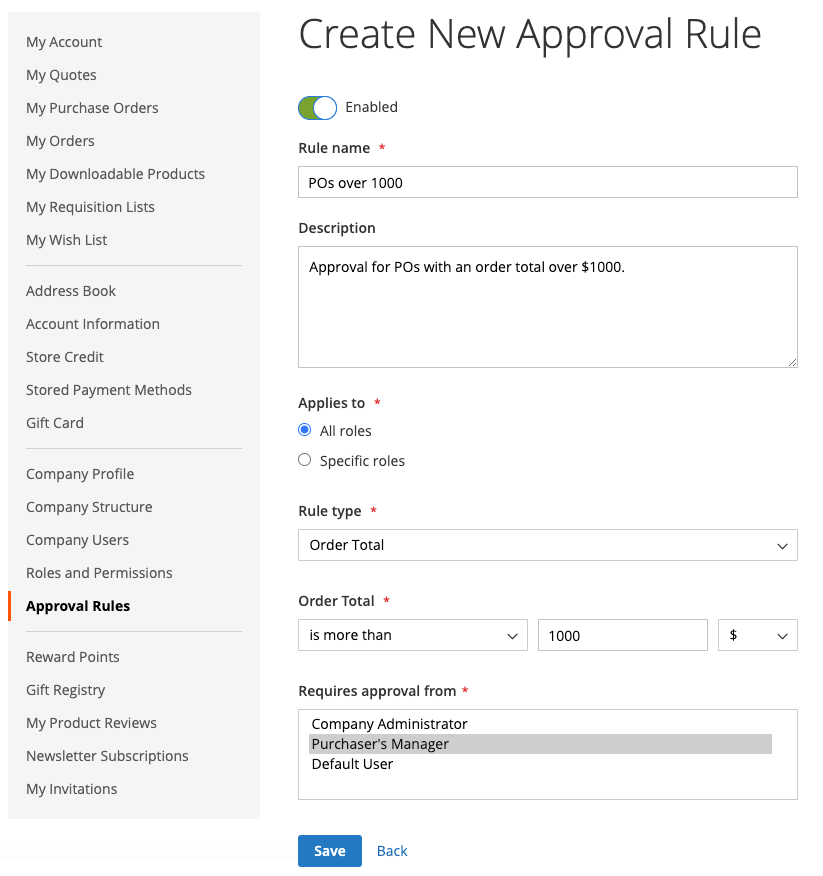
Task: Select the All roles radio button
Action: click(305, 430)
